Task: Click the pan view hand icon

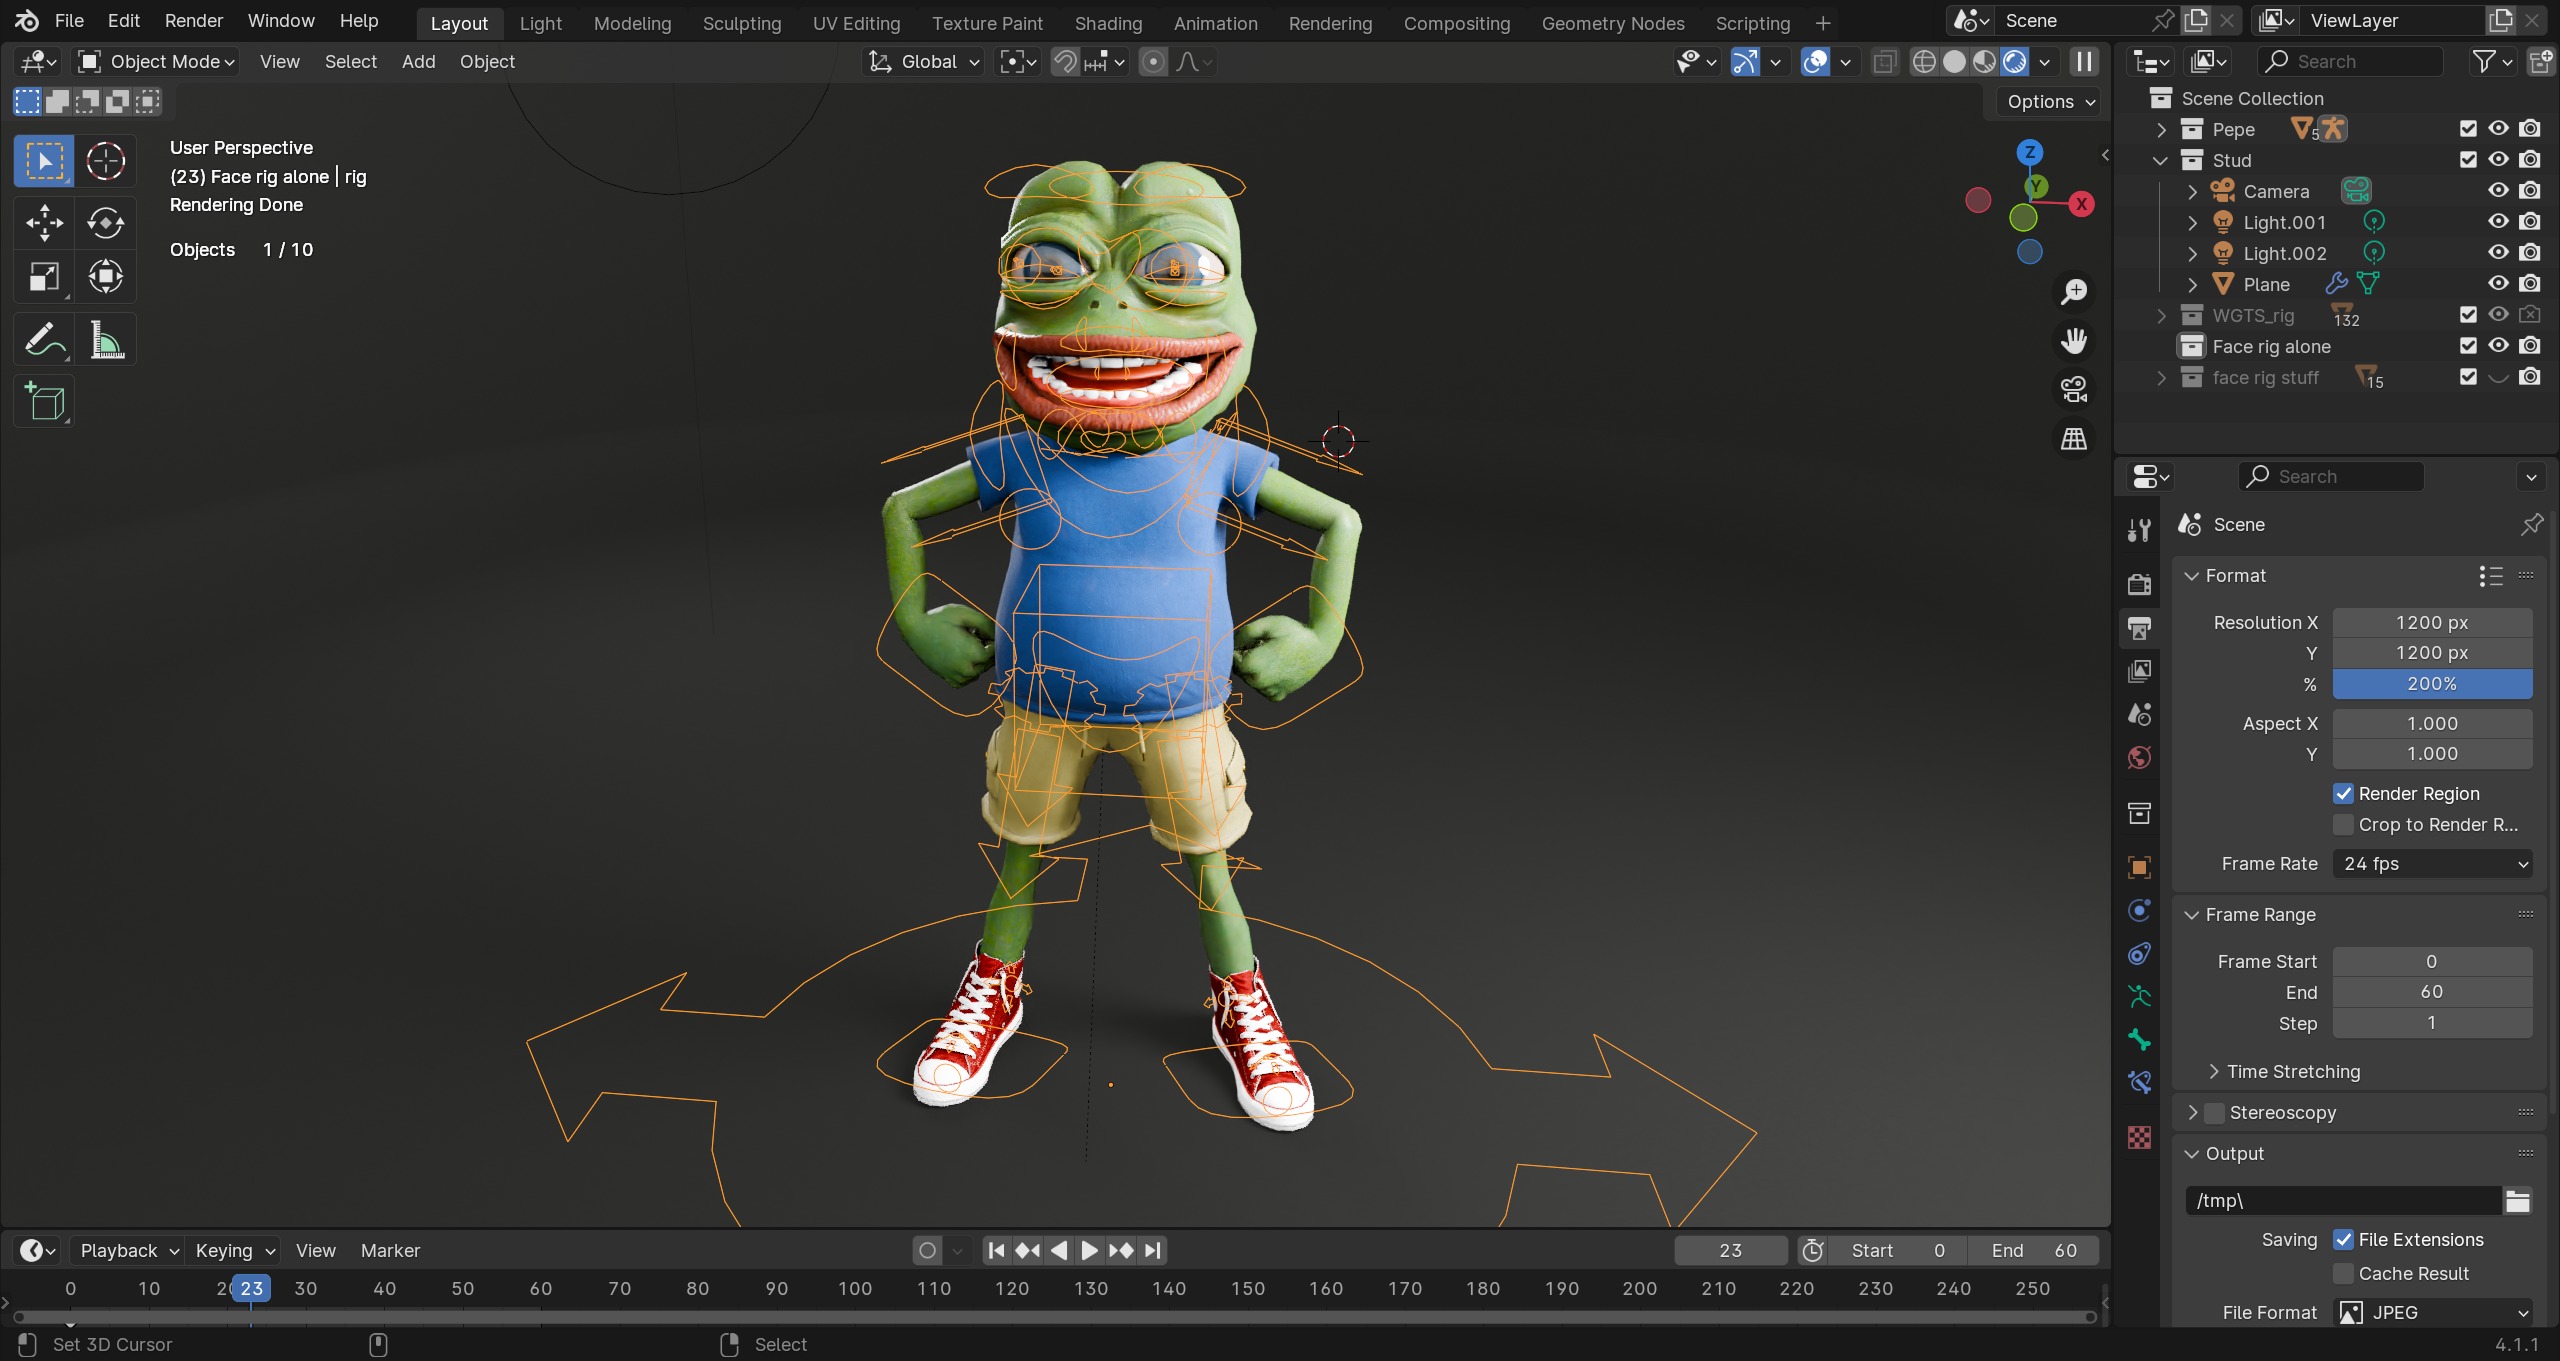Action: point(2074,341)
